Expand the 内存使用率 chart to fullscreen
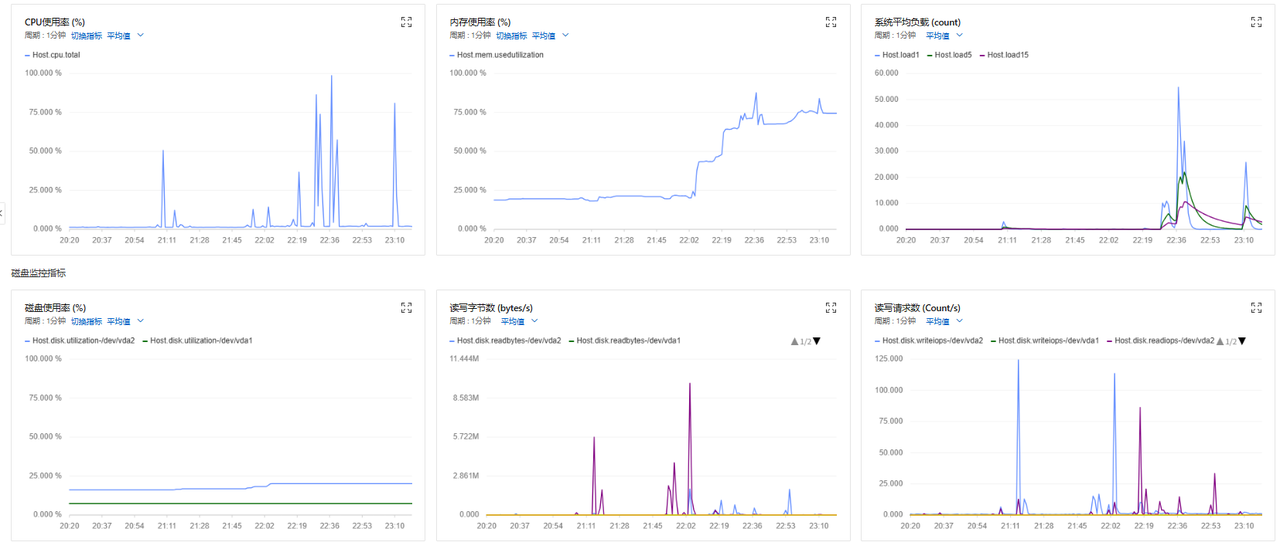This screenshot has height=549, width=1280. (830, 22)
